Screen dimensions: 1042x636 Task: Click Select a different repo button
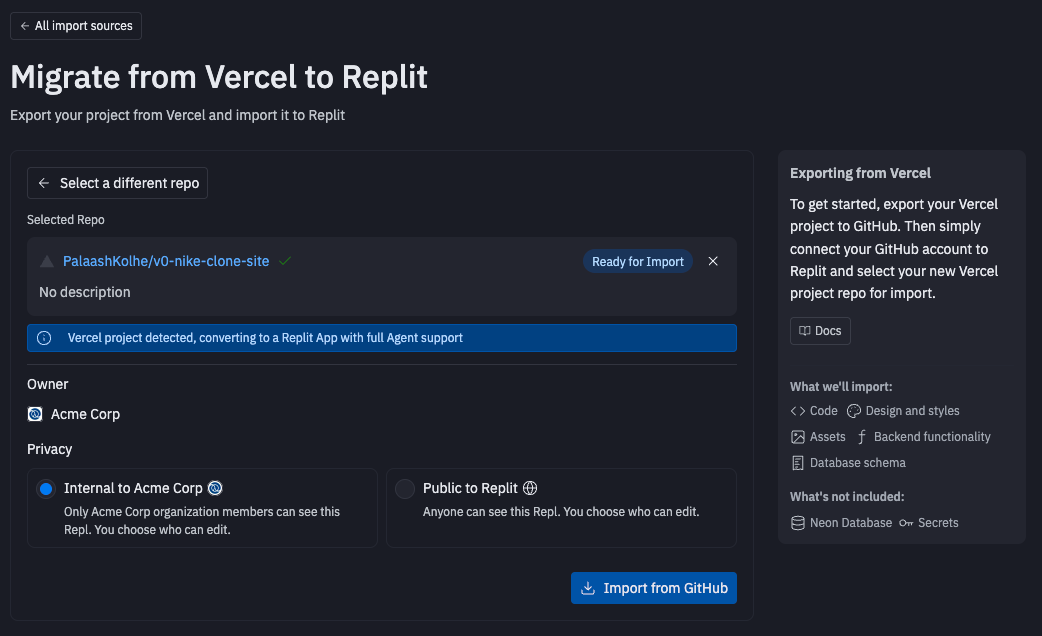click(x=118, y=183)
